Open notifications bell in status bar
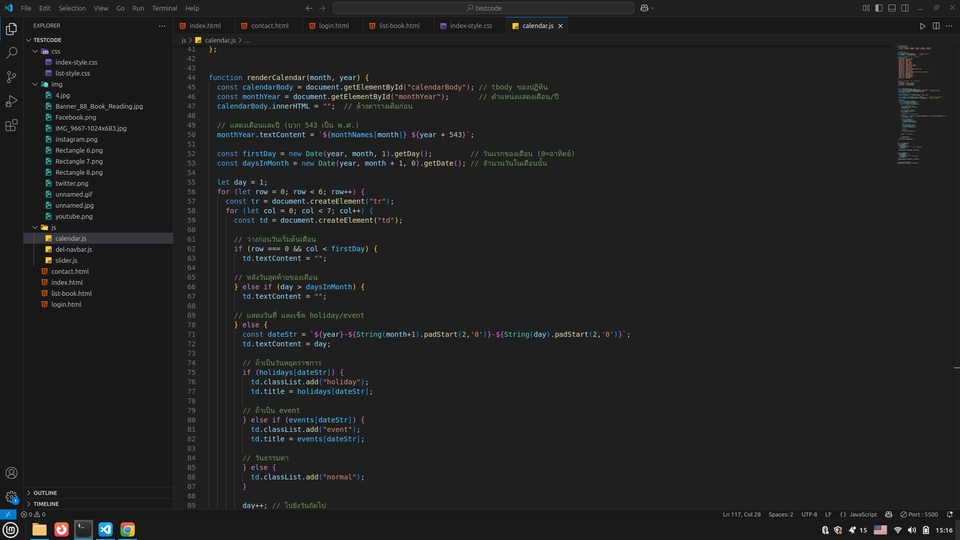960x540 pixels. coord(950,514)
